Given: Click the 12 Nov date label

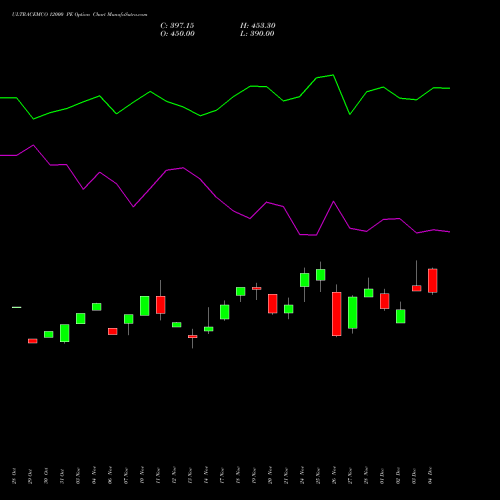Looking at the screenshot, I should [174, 476].
